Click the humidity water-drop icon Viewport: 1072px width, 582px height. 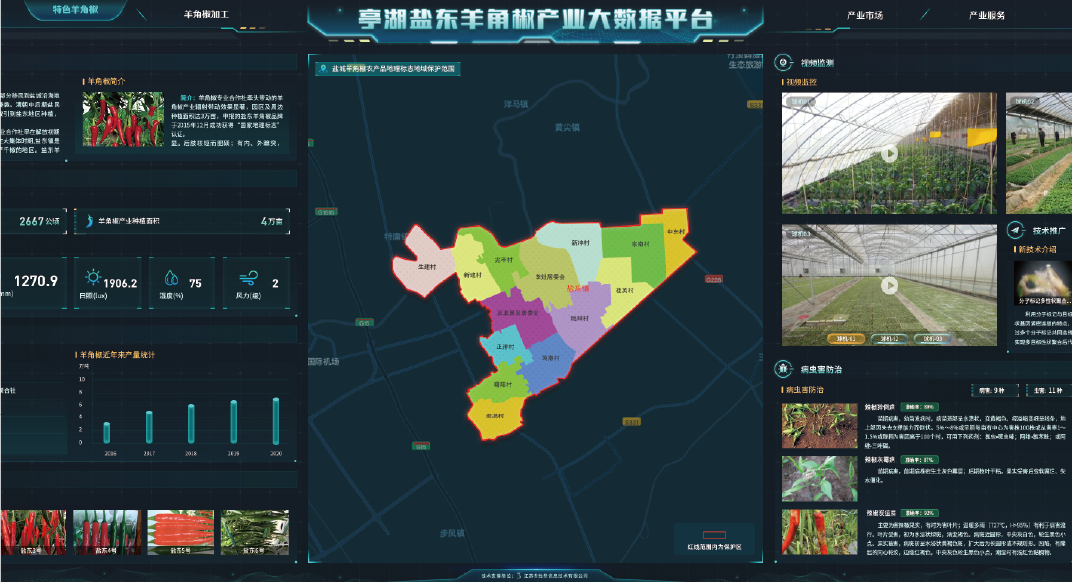[x=172, y=279]
